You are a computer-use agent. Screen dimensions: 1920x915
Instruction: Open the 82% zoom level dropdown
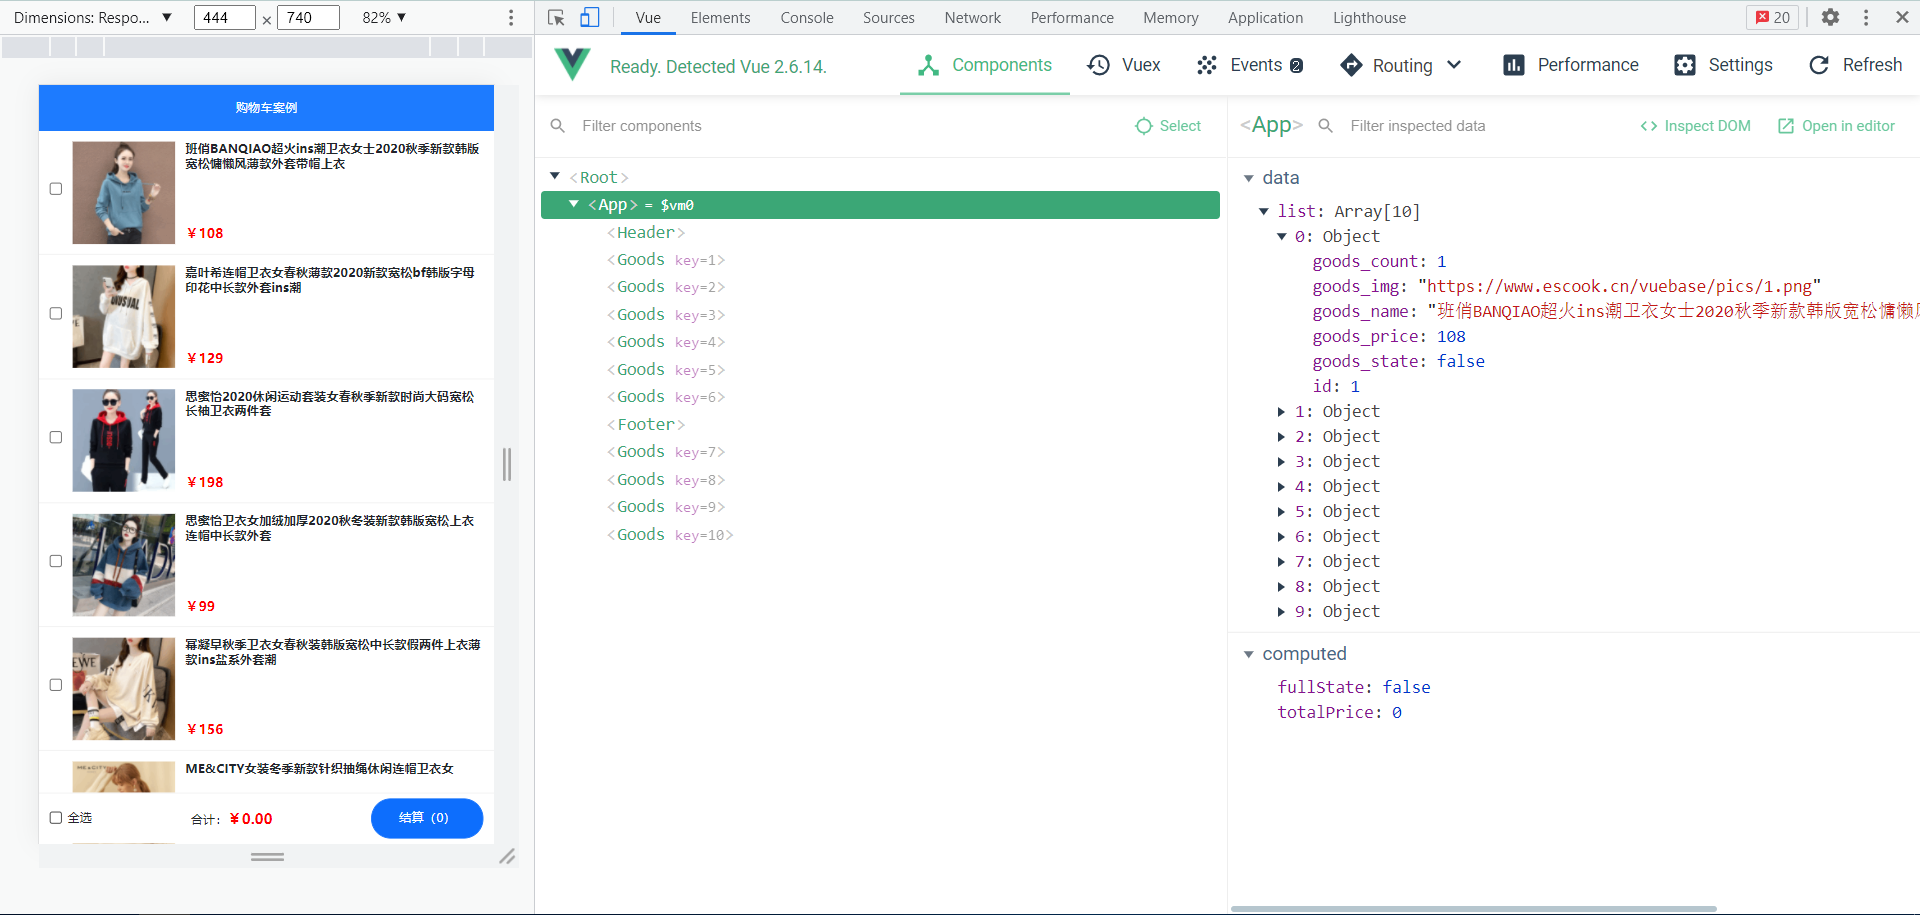[385, 18]
